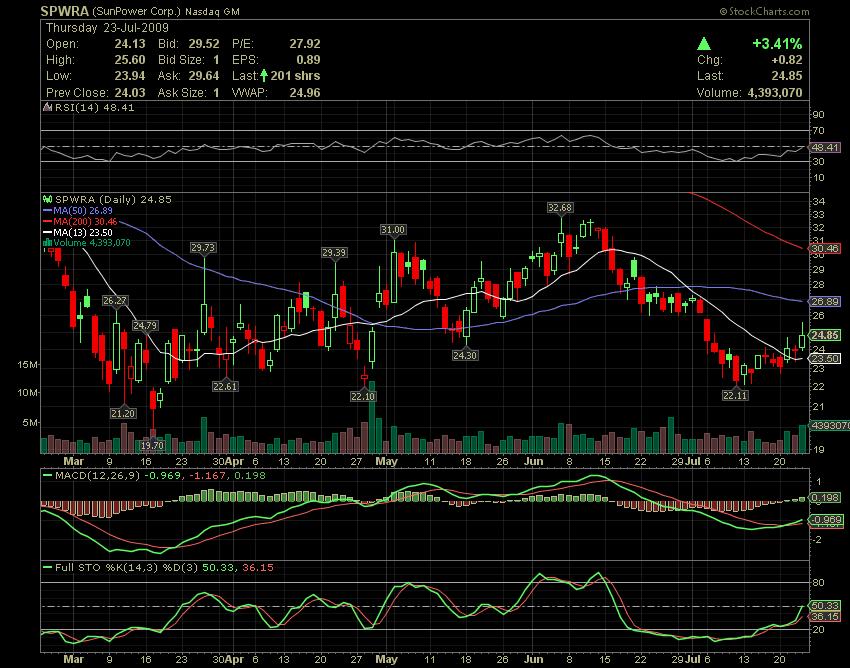
Task: Click the small icon before RSI(14) label
Action: (48, 107)
